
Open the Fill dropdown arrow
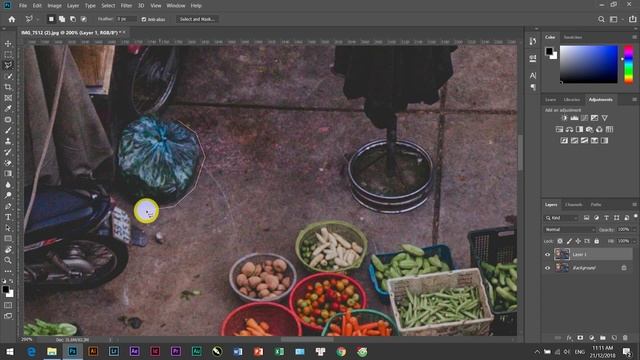(x=633, y=241)
